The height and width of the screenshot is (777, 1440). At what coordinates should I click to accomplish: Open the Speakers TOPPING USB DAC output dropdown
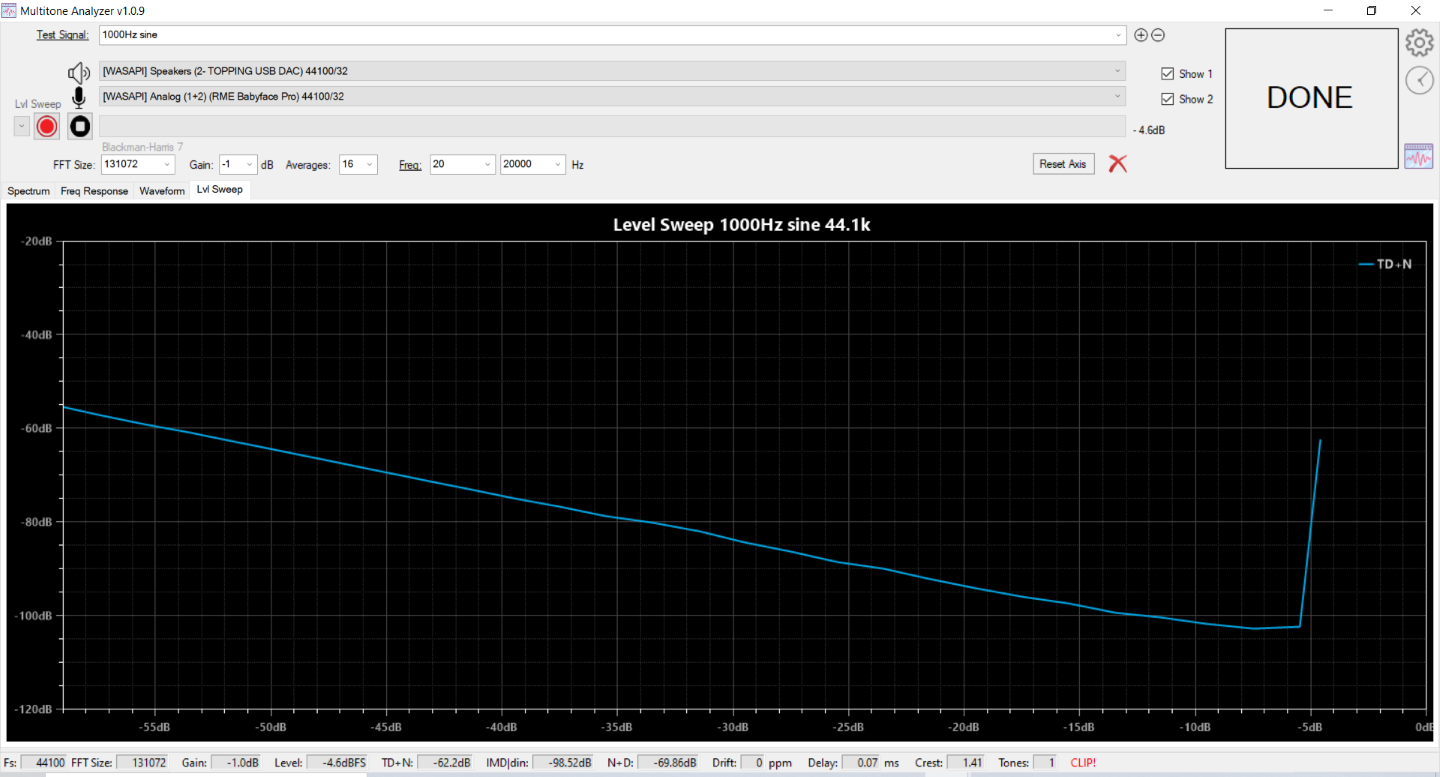1118,71
